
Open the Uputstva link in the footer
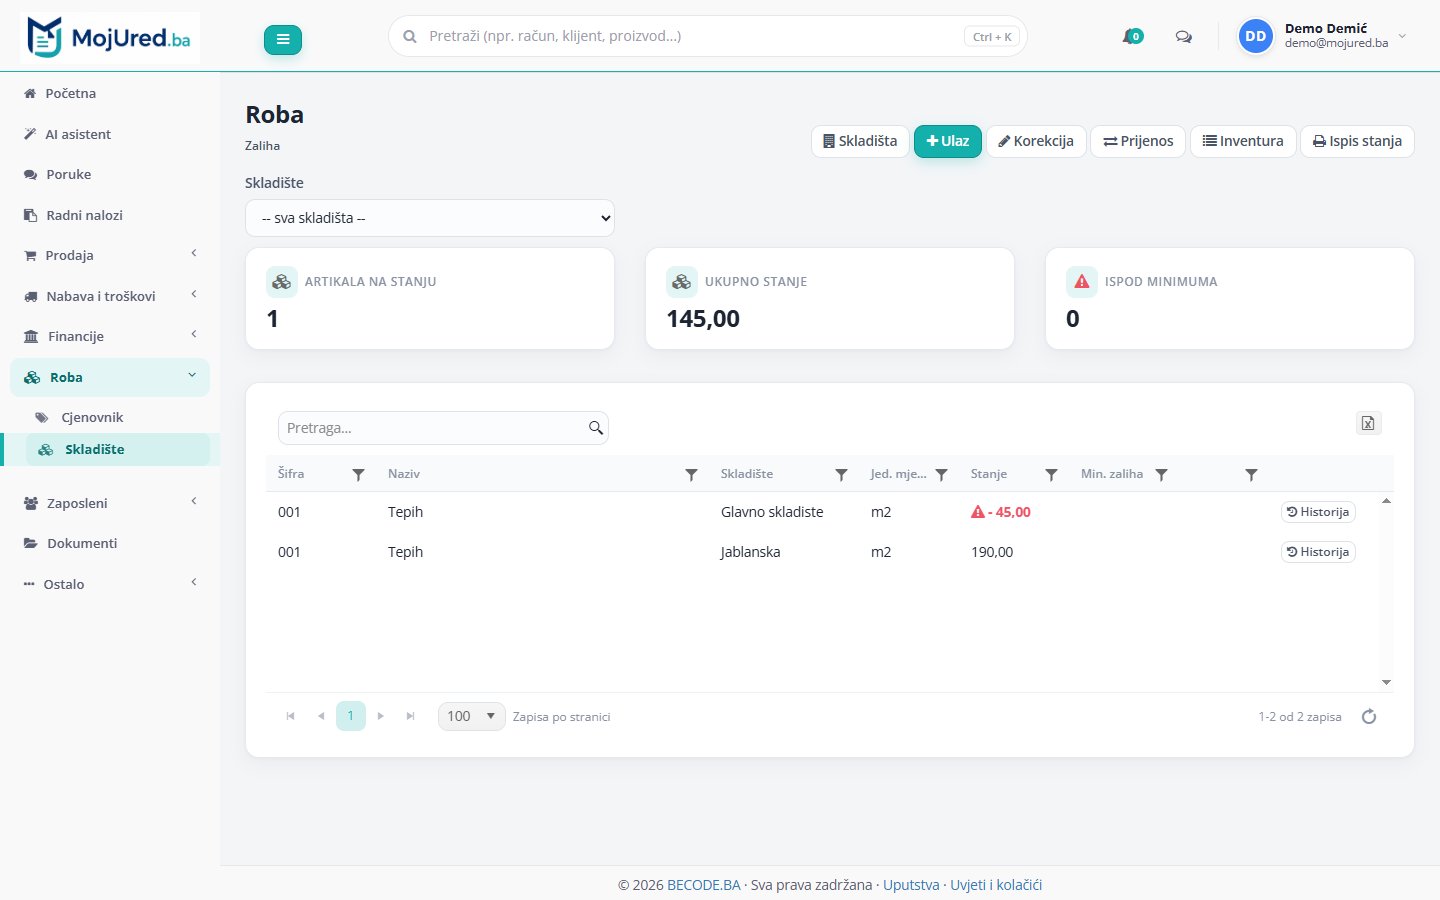click(911, 885)
